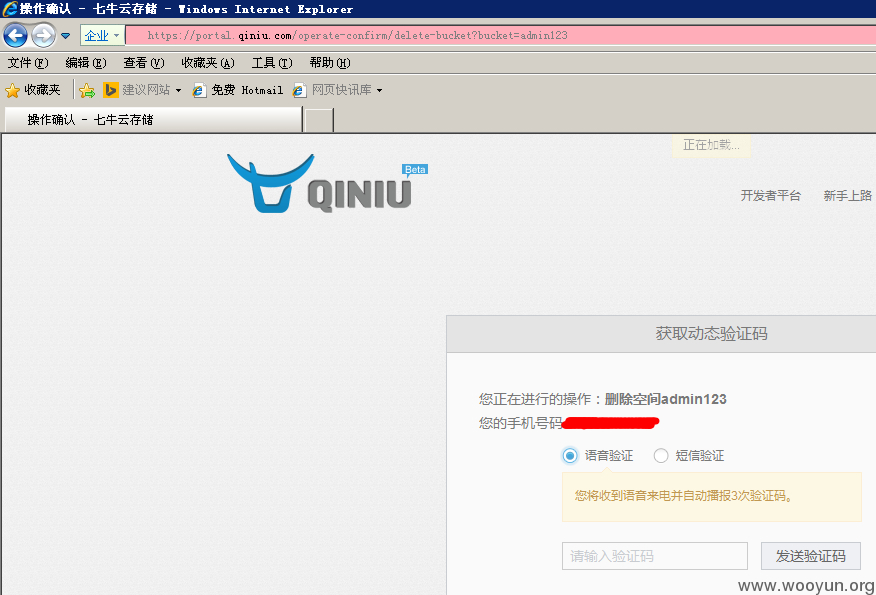The width and height of the screenshot is (876, 595).
Task: Go back with the browser Back arrow
Action: pos(15,36)
